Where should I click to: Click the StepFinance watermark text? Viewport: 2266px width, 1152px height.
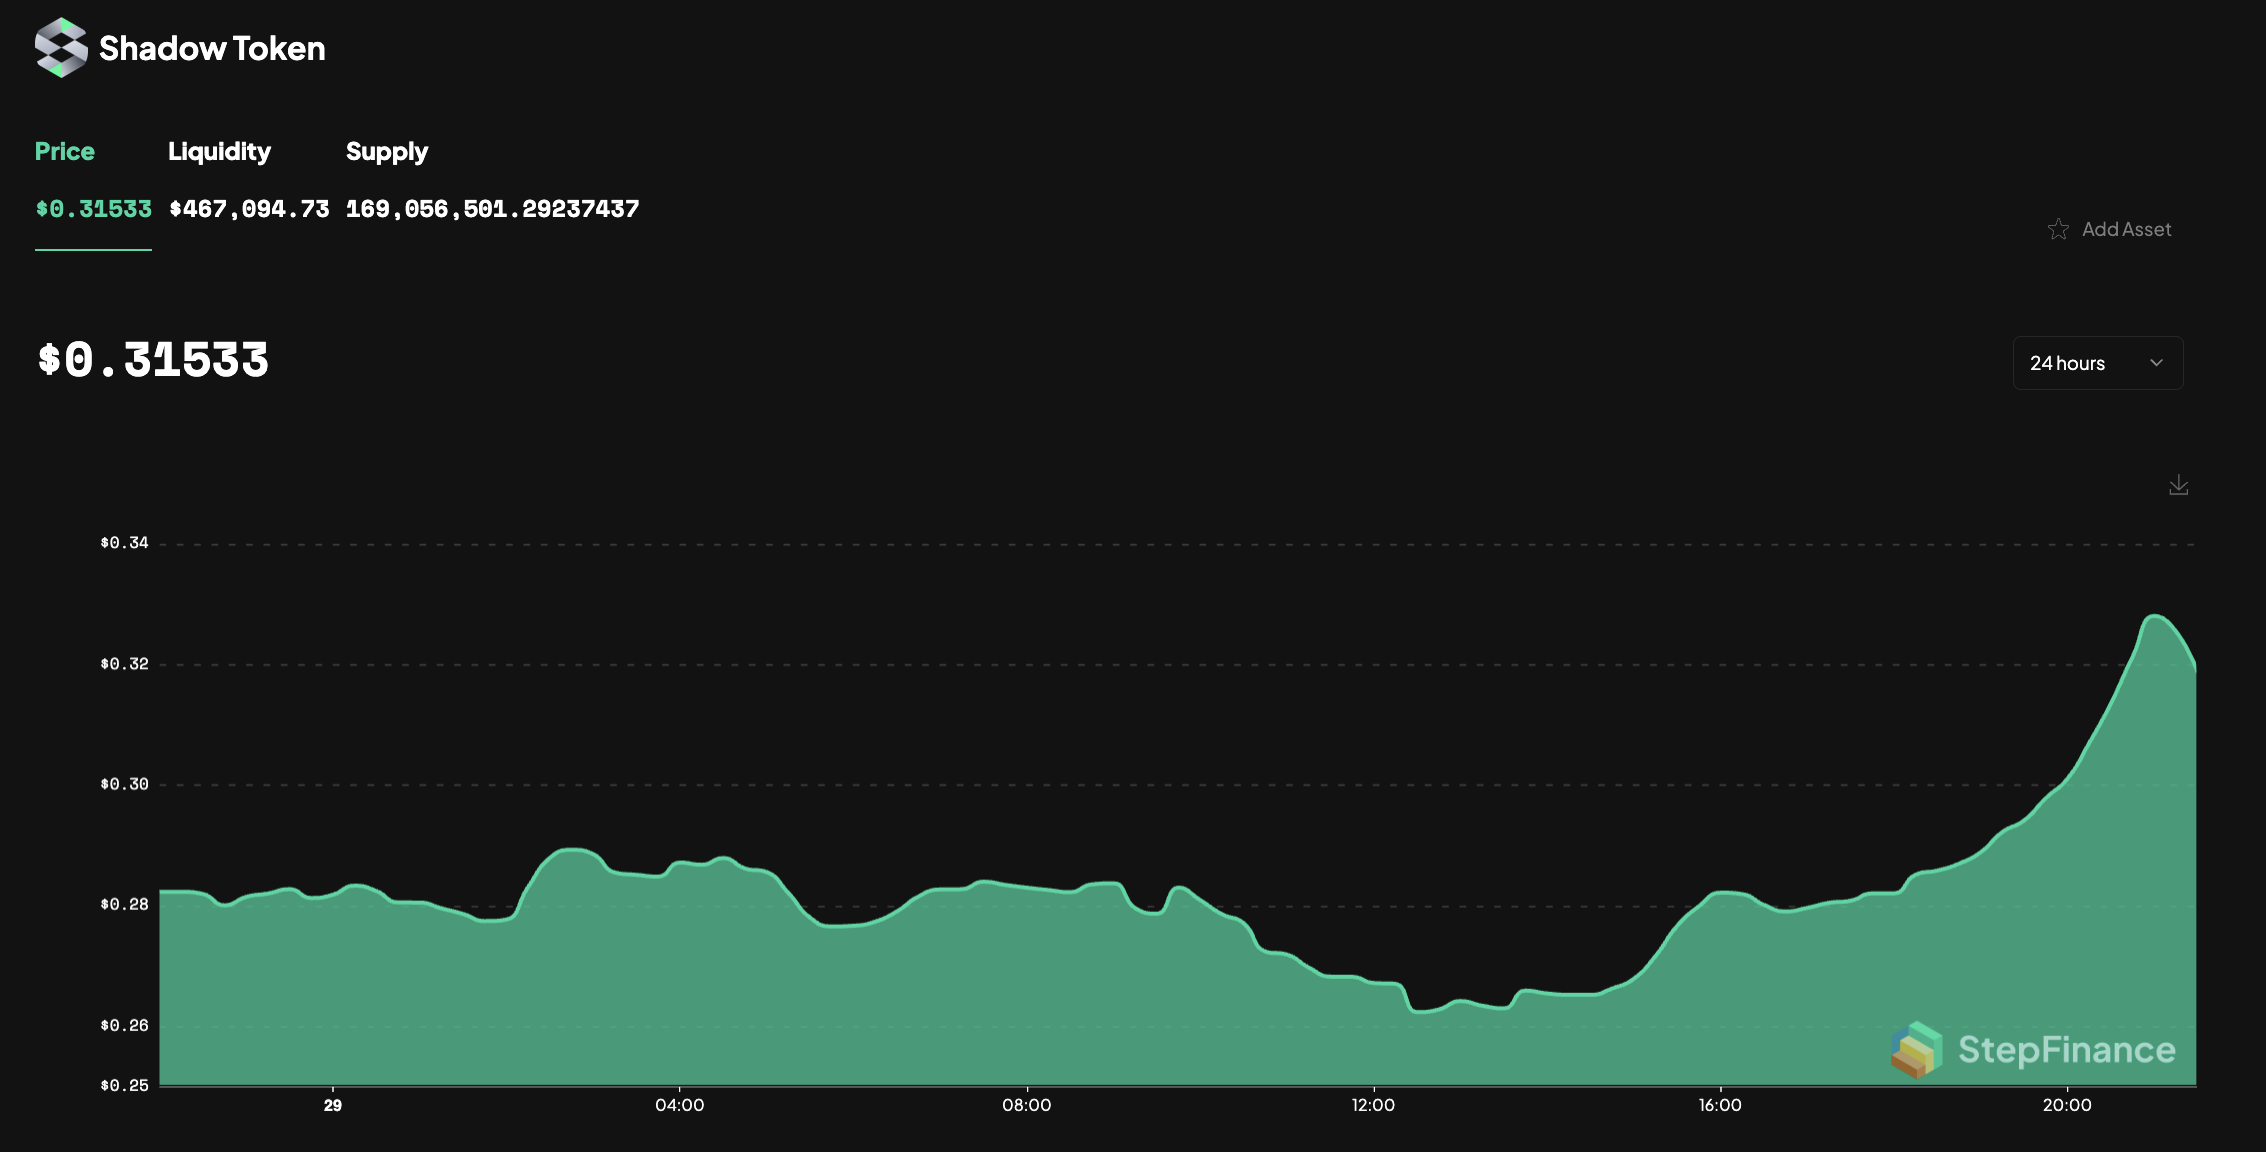[x=2066, y=1050]
